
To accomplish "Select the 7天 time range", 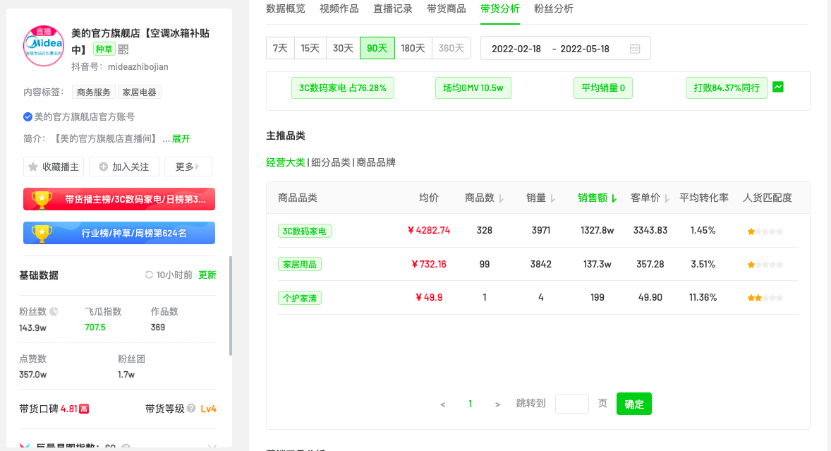I will (280, 48).
